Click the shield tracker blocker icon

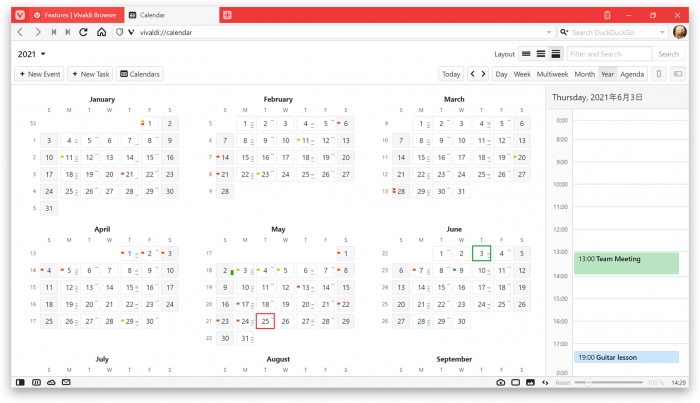tap(119, 32)
